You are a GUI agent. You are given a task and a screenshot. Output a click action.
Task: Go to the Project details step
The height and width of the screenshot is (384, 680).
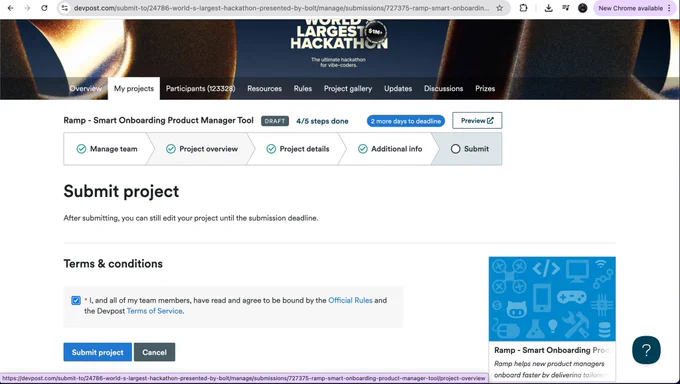(298, 149)
